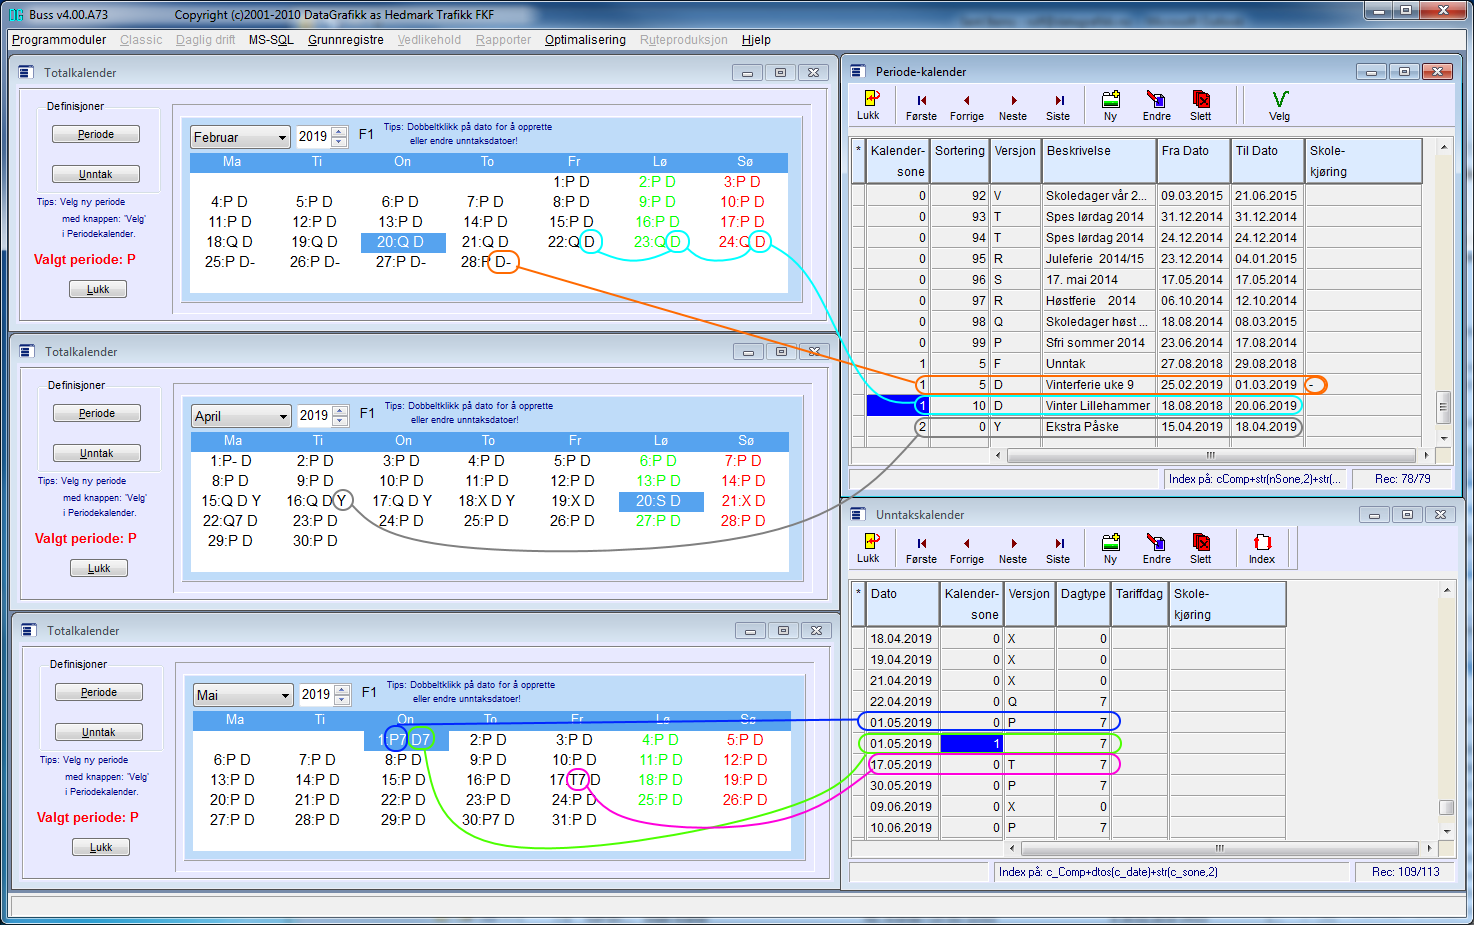Click horizontal scrollbar in Unntakskalender grid
The image size is (1474, 925).
(x=1222, y=848)
